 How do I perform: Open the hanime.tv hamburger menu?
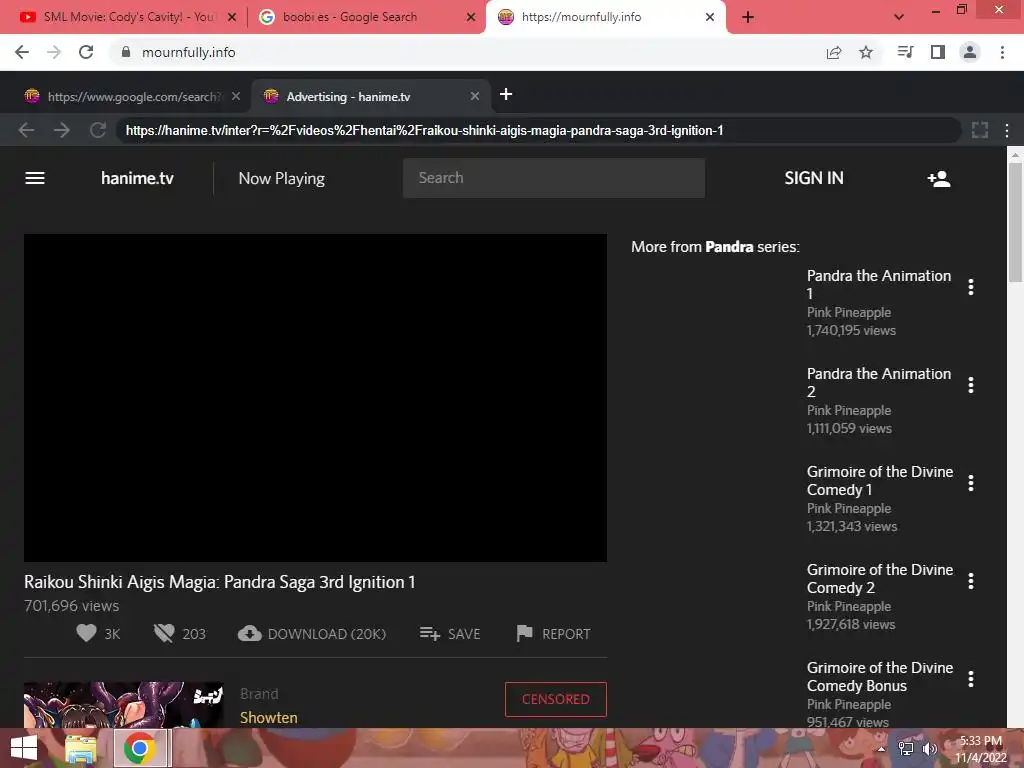pyautogui.click(x=35, y=178)
